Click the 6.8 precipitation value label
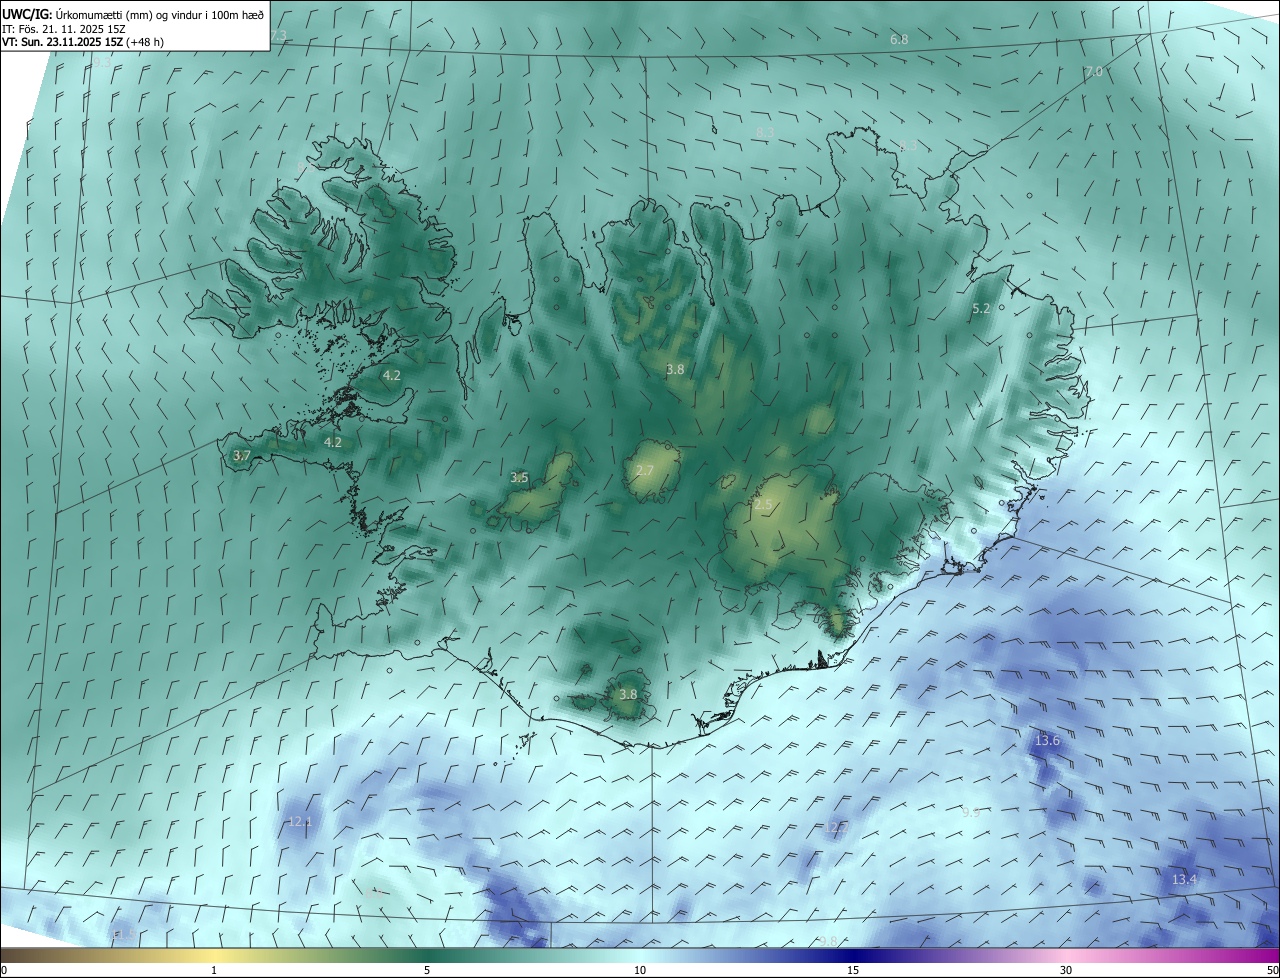 (x=899, y=40)
